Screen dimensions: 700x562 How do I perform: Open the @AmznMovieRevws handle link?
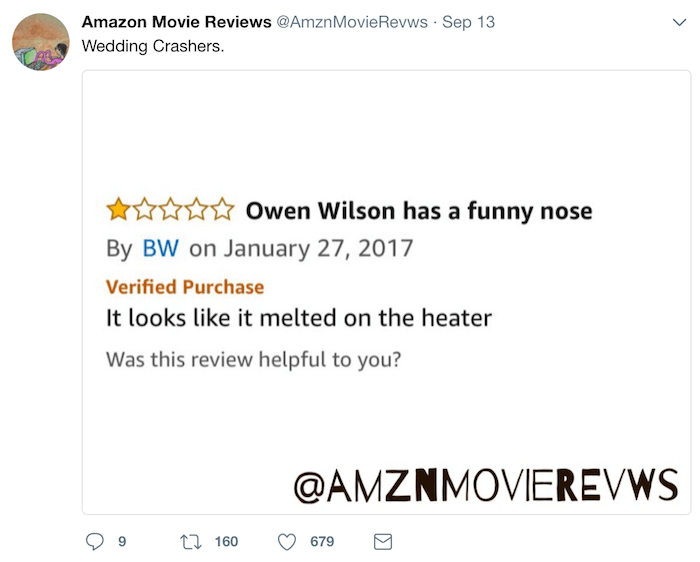352,22
